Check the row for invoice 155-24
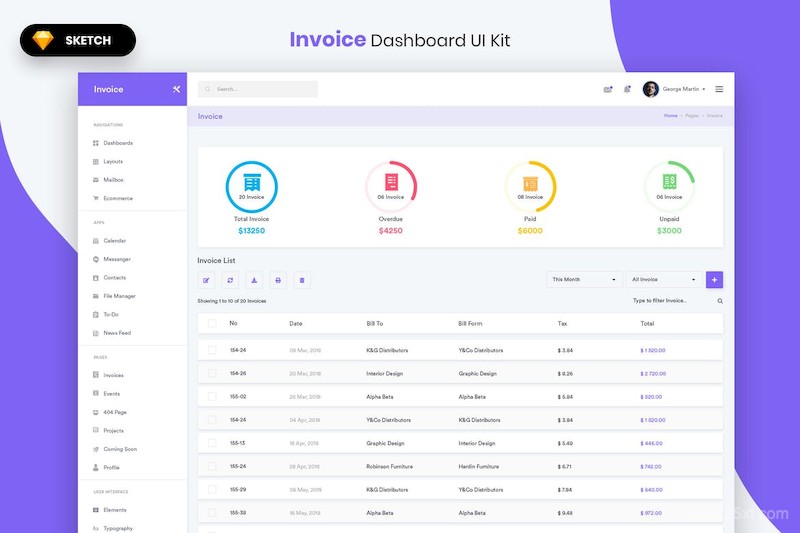800x533 pixels. click(x=212, y=466)
